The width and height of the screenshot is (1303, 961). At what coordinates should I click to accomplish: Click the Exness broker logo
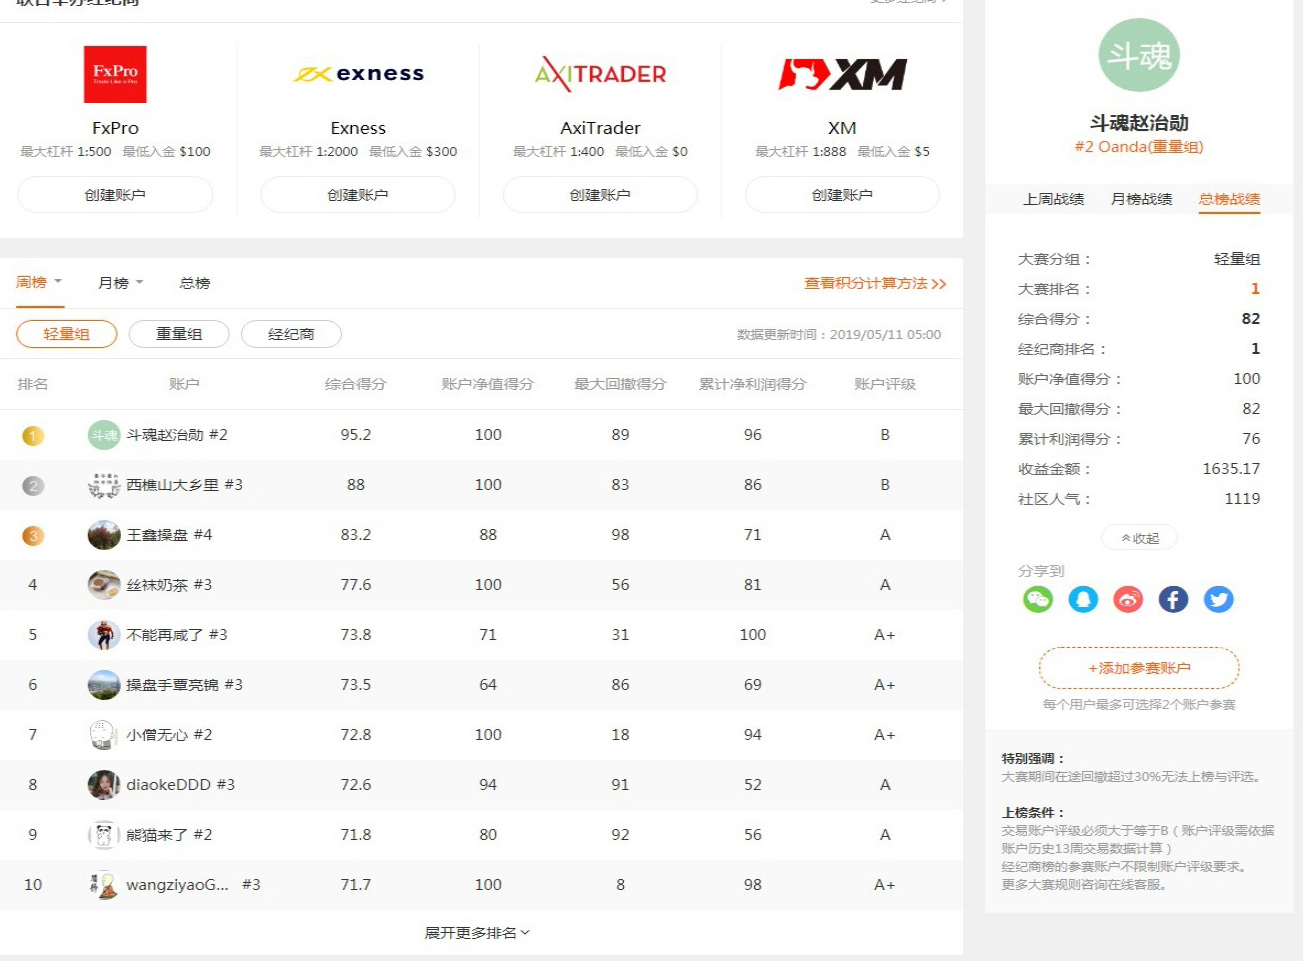[358, 74]
